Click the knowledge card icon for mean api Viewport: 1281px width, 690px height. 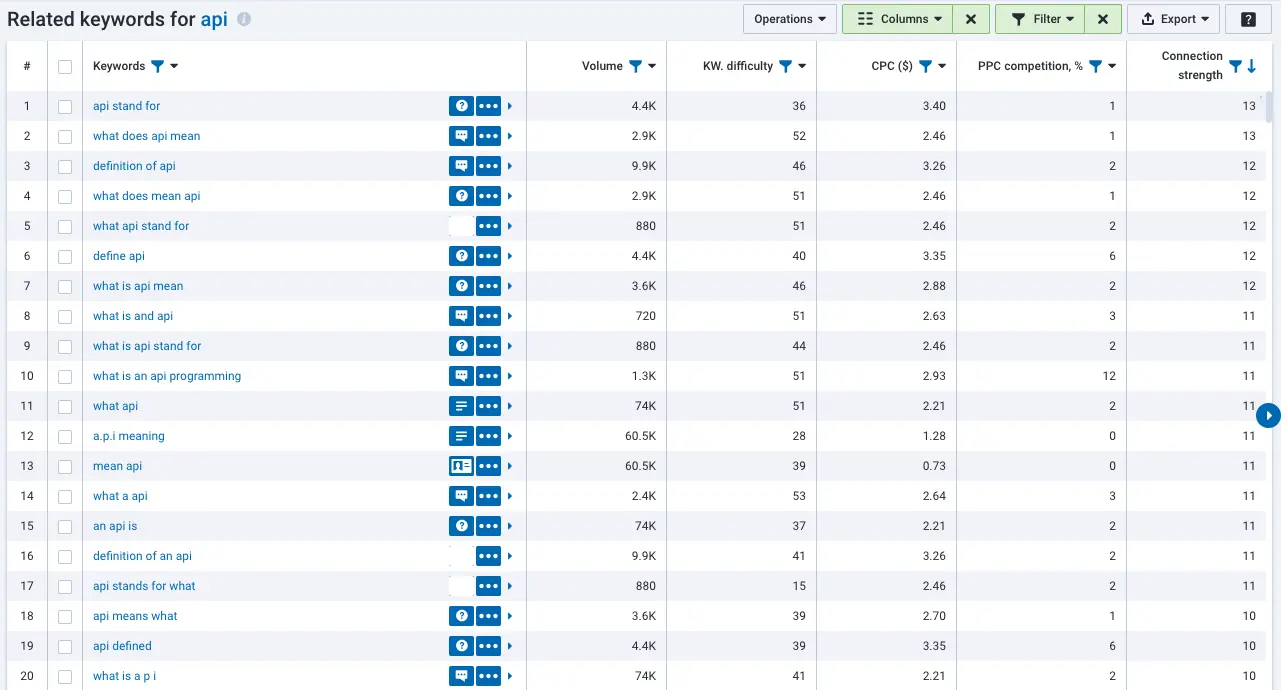[x=461, y=466]
